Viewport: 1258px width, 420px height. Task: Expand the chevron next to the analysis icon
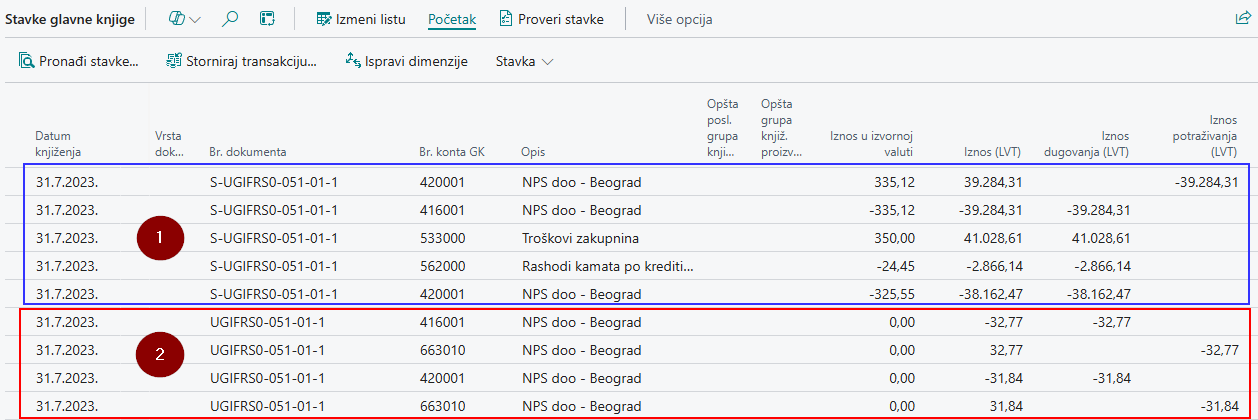click(195, 19)
